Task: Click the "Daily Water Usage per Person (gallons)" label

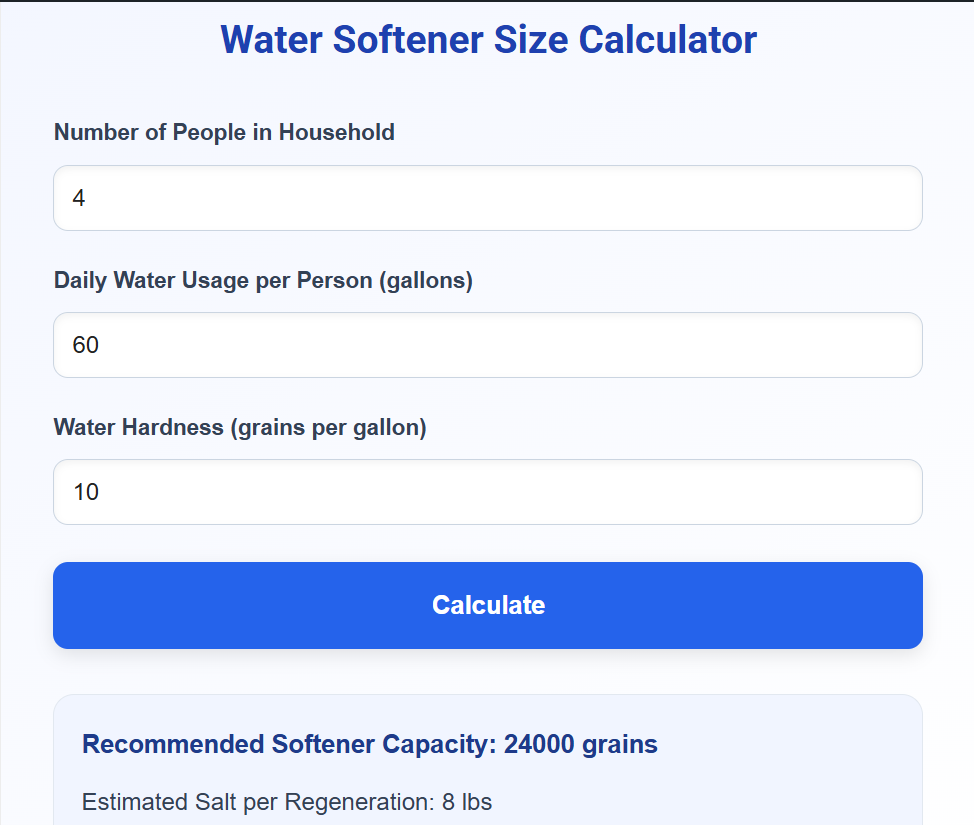Action: tap(263, 280)
